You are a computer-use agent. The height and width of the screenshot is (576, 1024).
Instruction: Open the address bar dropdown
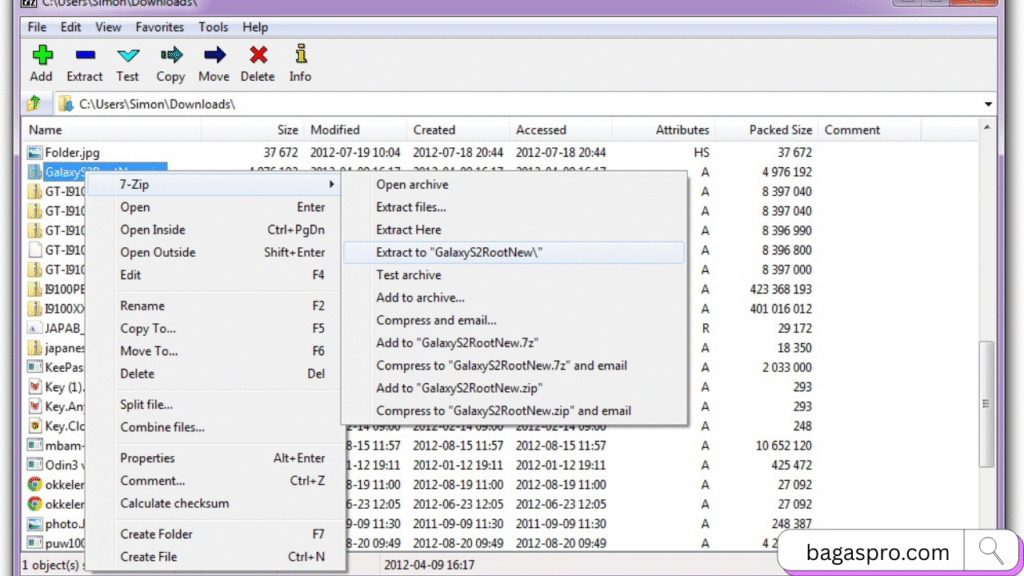(x=986, y=103)
